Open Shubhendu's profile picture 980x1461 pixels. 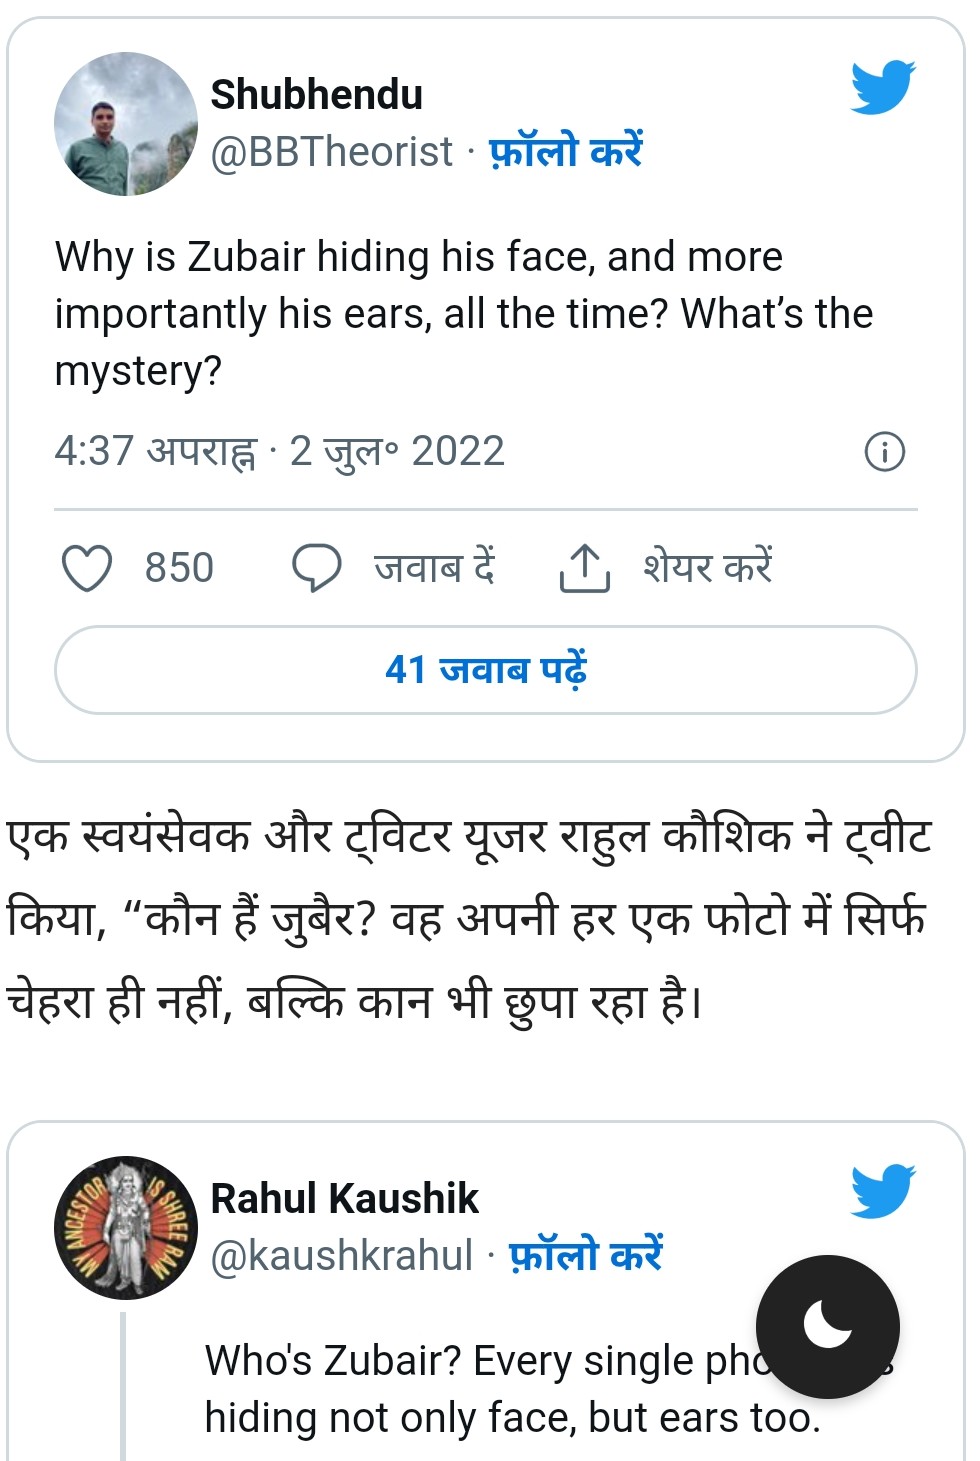[126, 124]
